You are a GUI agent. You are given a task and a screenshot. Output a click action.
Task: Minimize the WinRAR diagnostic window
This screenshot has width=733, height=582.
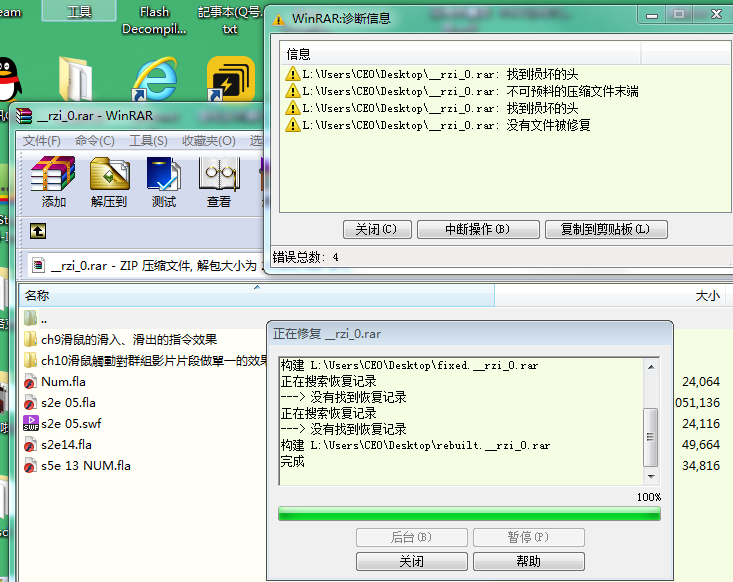coord(652,15)
